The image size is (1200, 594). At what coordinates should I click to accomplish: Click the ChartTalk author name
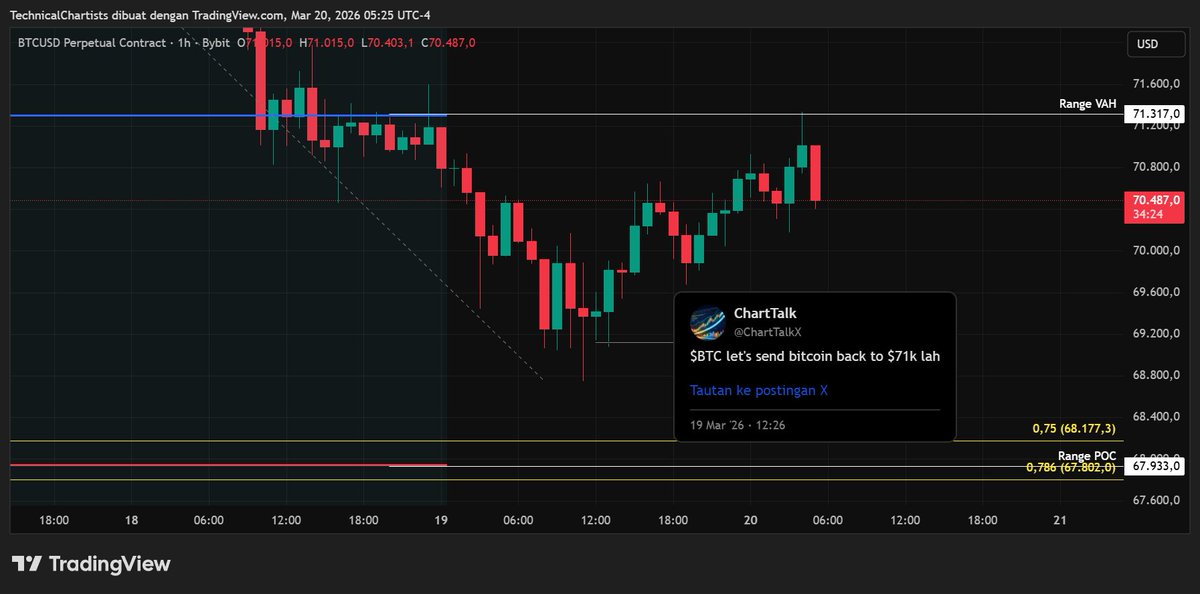[x=765, y=313]
